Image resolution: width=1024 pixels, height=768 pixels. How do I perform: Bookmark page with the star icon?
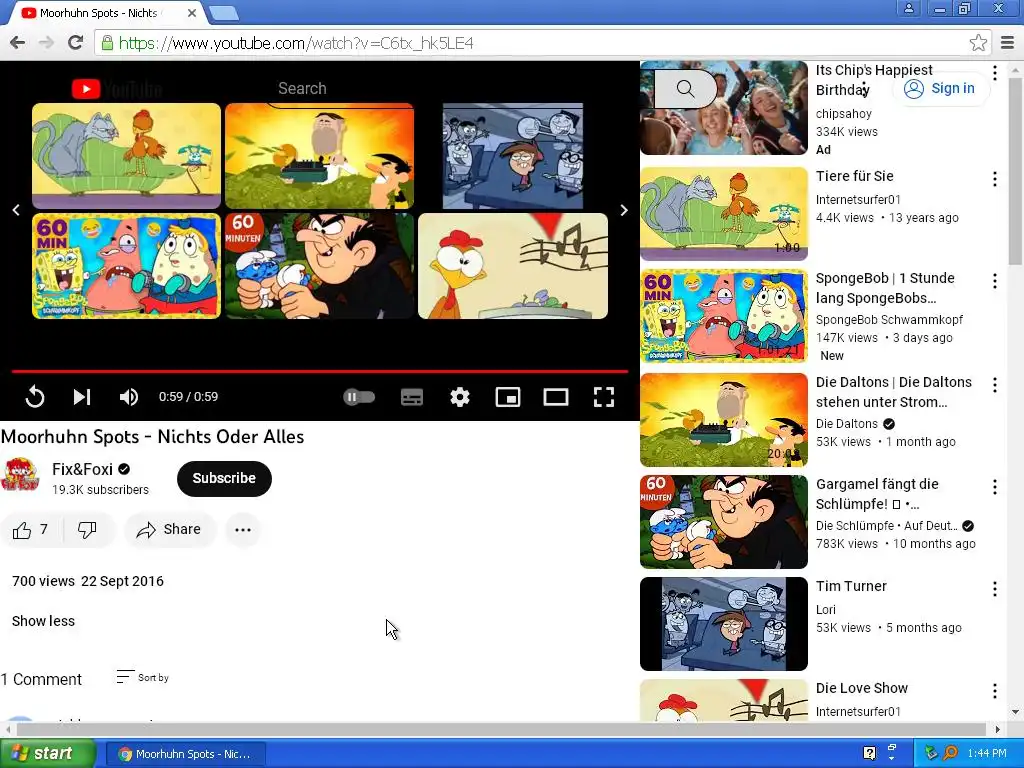[978, 43]
